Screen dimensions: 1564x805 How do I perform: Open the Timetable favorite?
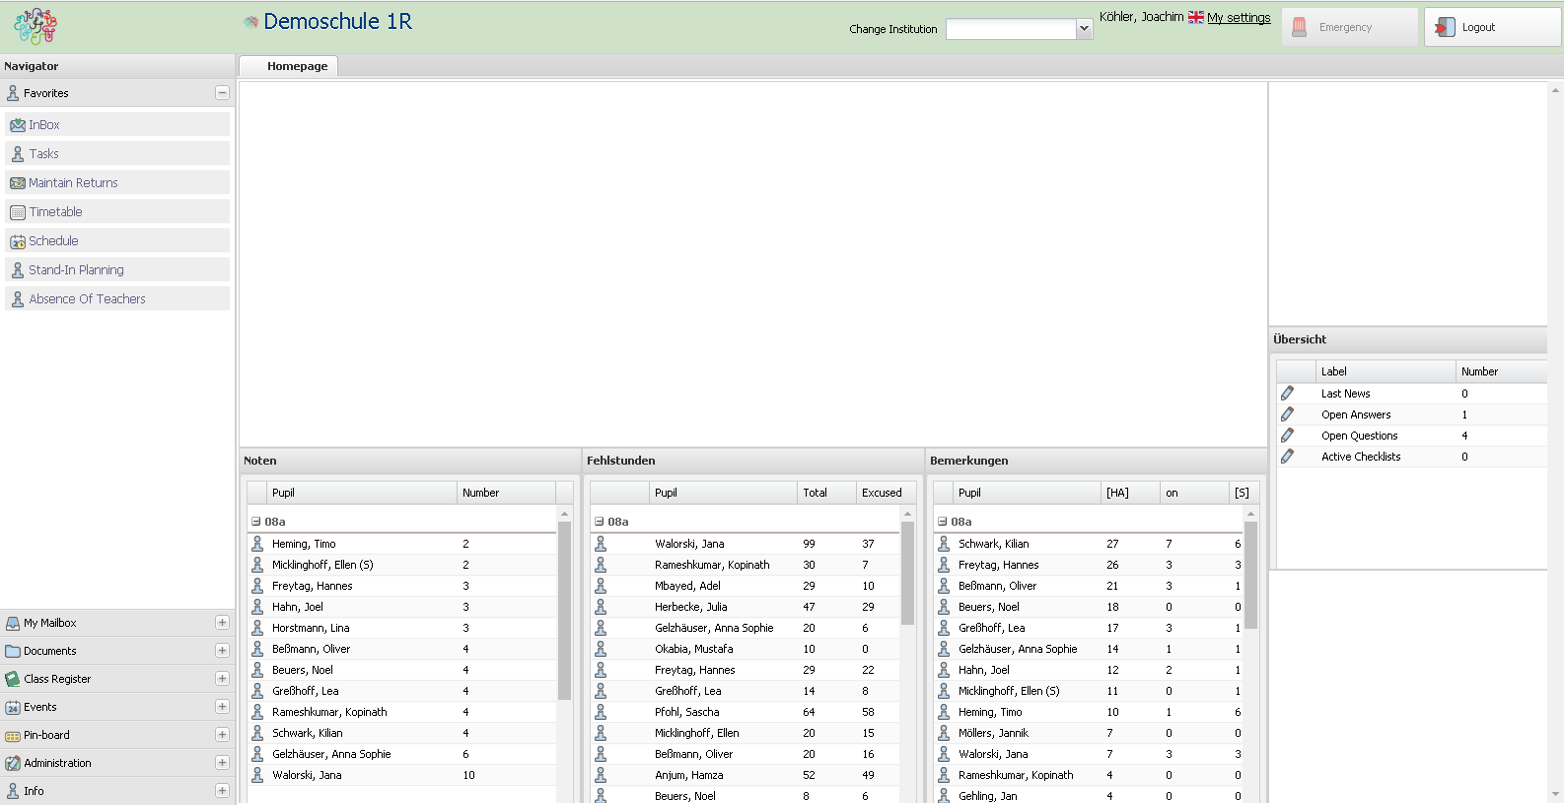[x=55, y=212]
